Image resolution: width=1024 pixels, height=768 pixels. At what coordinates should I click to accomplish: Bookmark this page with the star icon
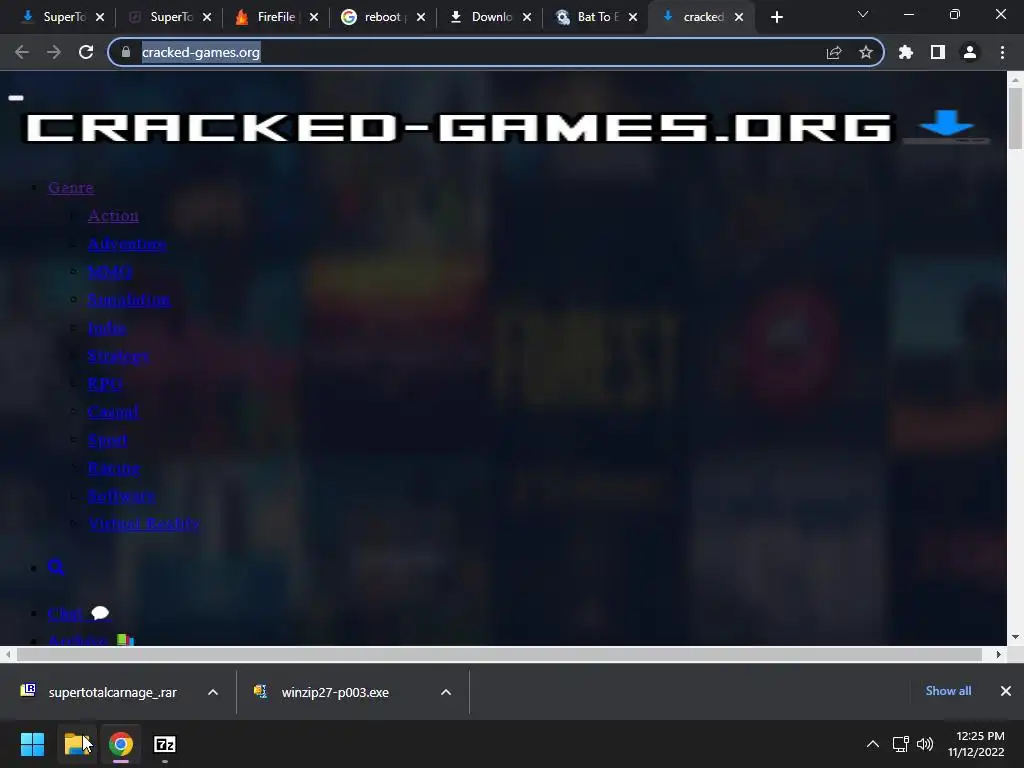[x=866, y=52]
